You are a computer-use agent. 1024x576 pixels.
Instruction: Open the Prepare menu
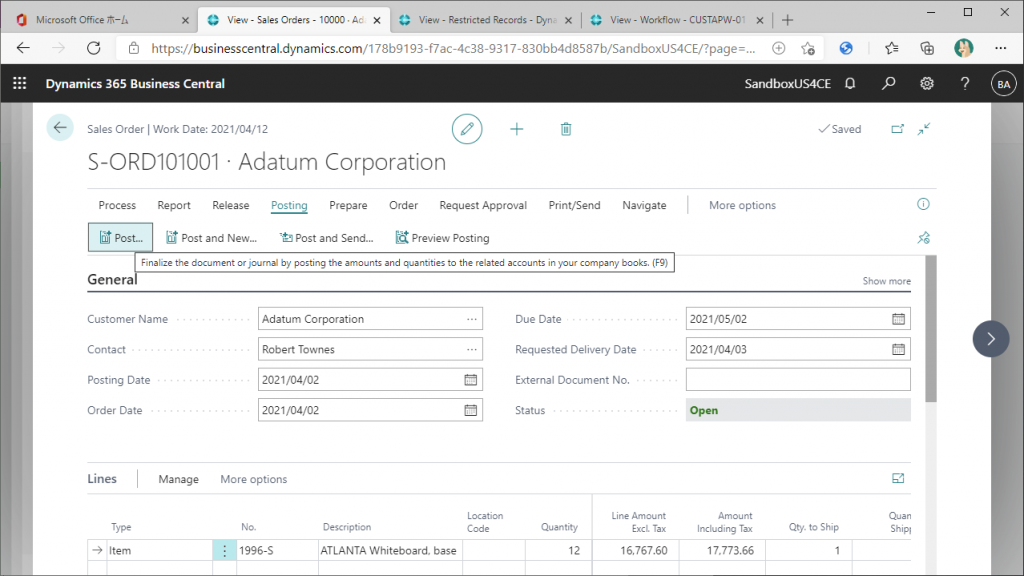(348, 205)
